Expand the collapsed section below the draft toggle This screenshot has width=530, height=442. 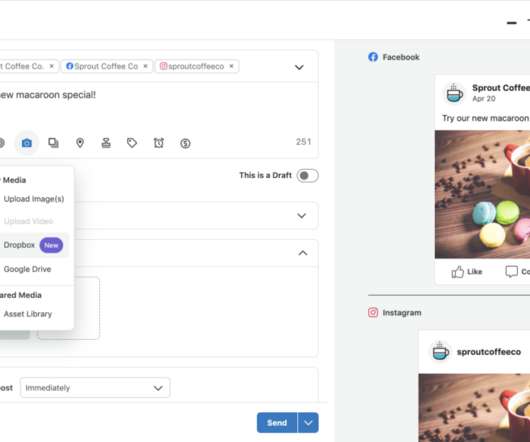tap(302, 216)
